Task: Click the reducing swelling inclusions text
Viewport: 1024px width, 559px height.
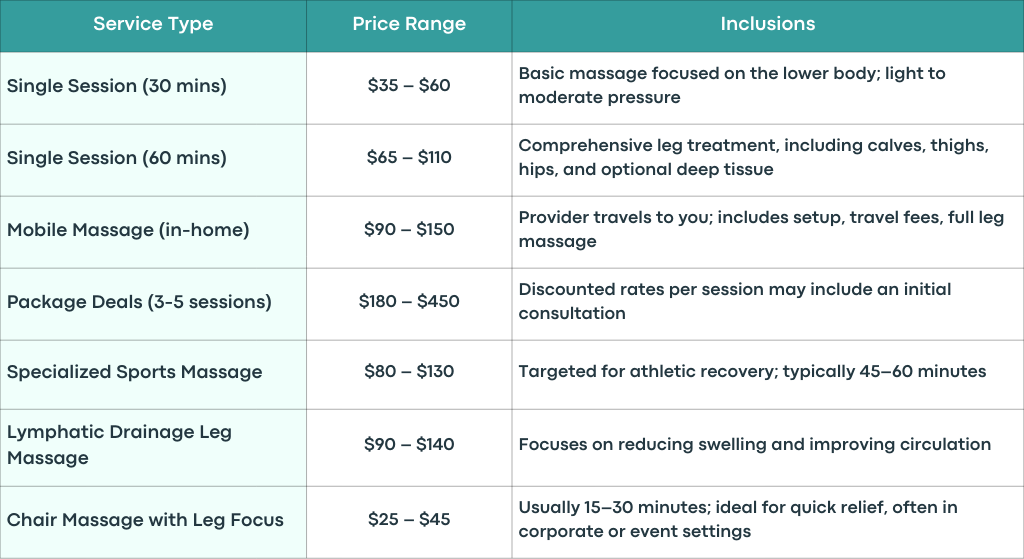Action: [x=755, y=445]
